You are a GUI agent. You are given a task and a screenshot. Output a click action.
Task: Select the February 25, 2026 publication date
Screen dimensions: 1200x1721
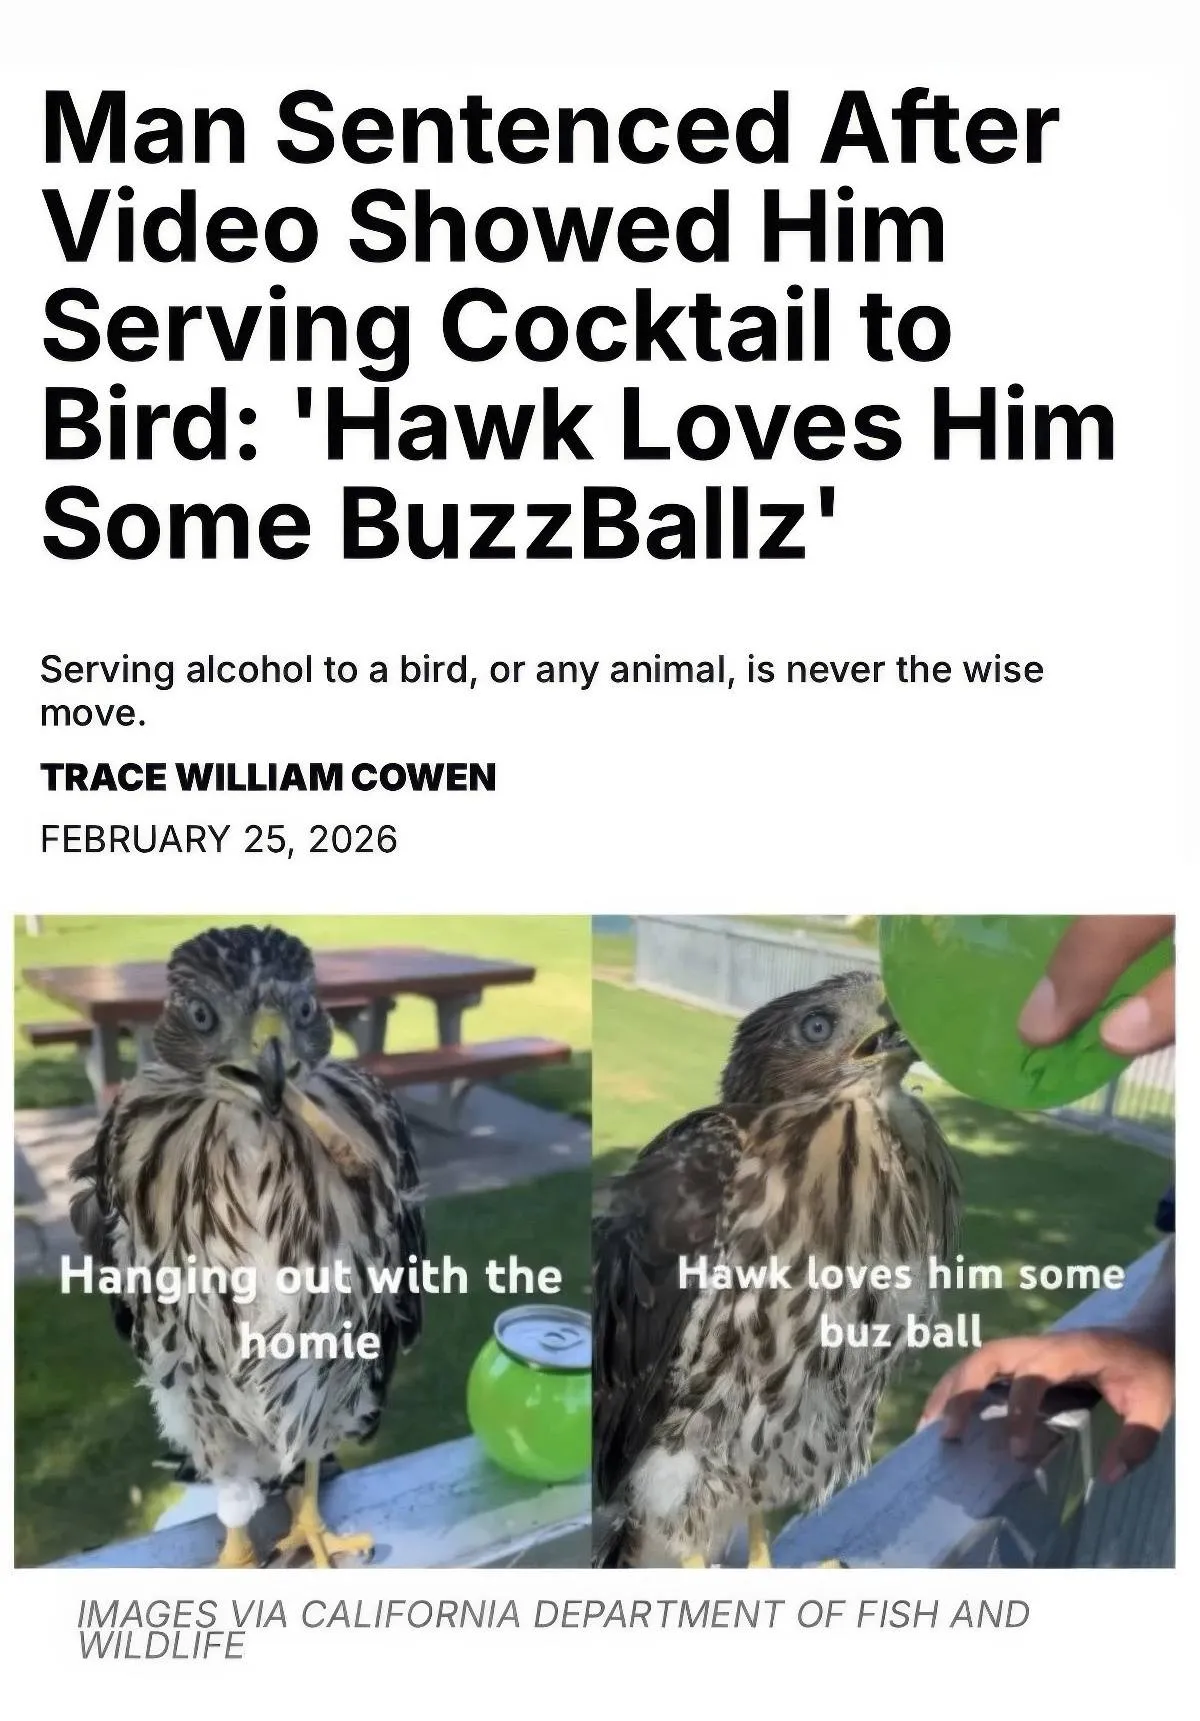click(219, 838)
